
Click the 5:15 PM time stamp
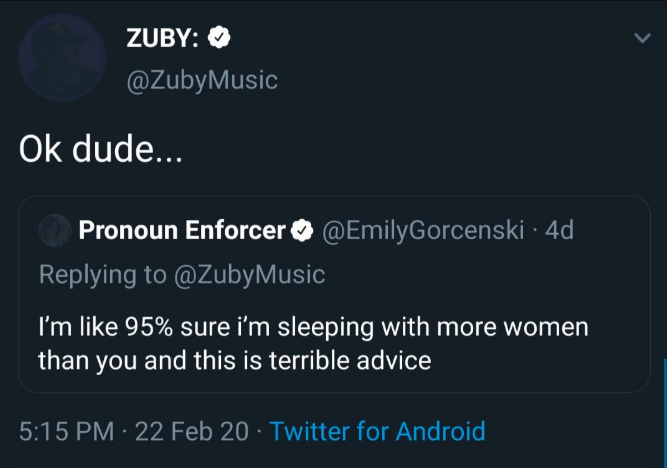(x=65, y=432)
